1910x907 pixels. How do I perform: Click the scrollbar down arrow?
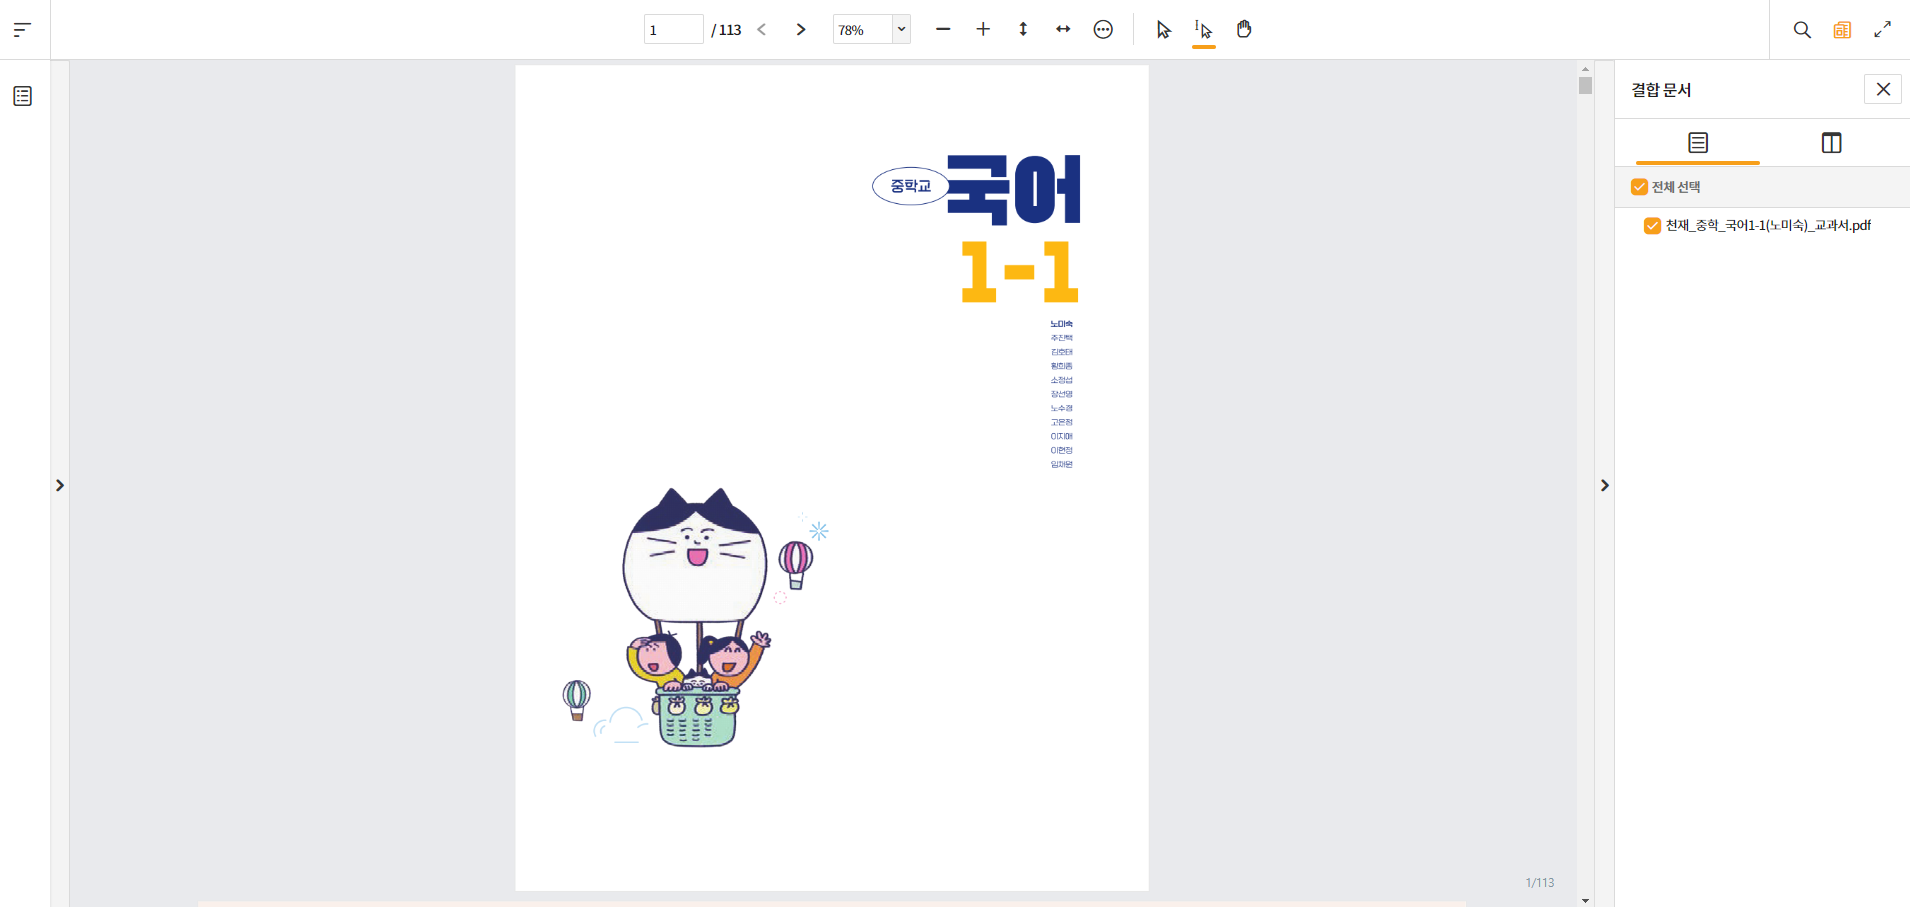click(1585, 900)
